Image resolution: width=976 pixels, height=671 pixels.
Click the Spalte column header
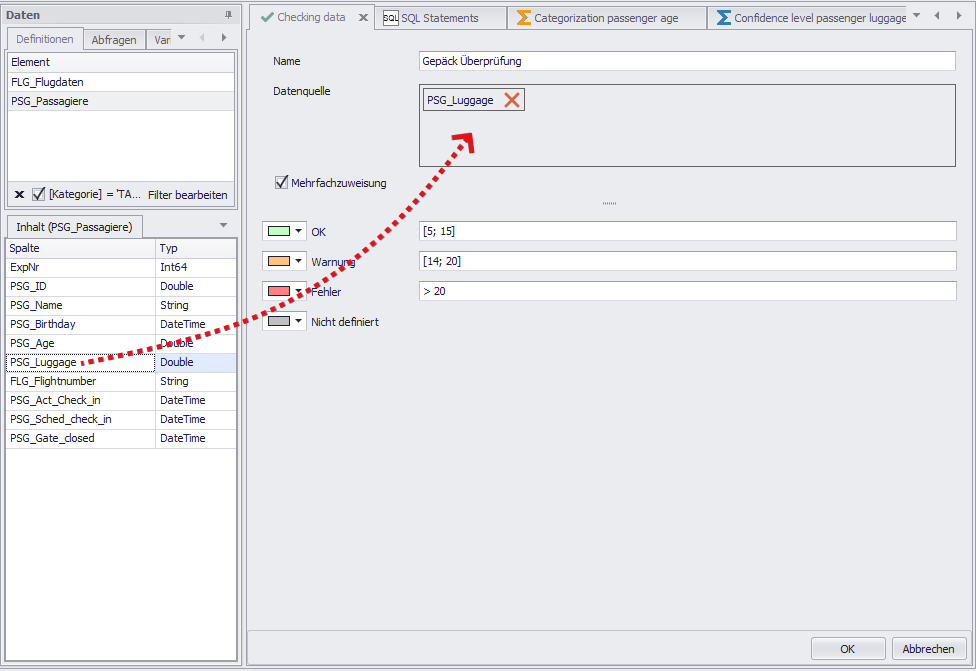[x=81, y=248]
